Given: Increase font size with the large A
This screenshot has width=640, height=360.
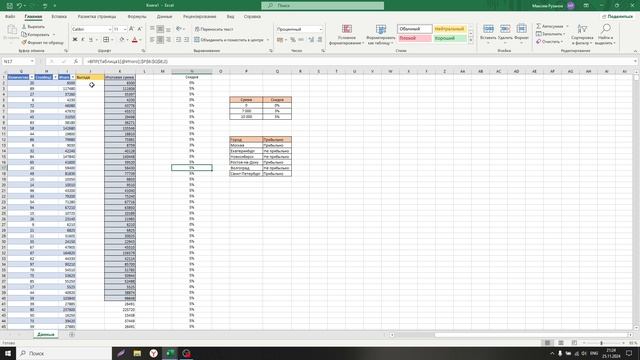Looking at the screenshot, I should 131,29.
